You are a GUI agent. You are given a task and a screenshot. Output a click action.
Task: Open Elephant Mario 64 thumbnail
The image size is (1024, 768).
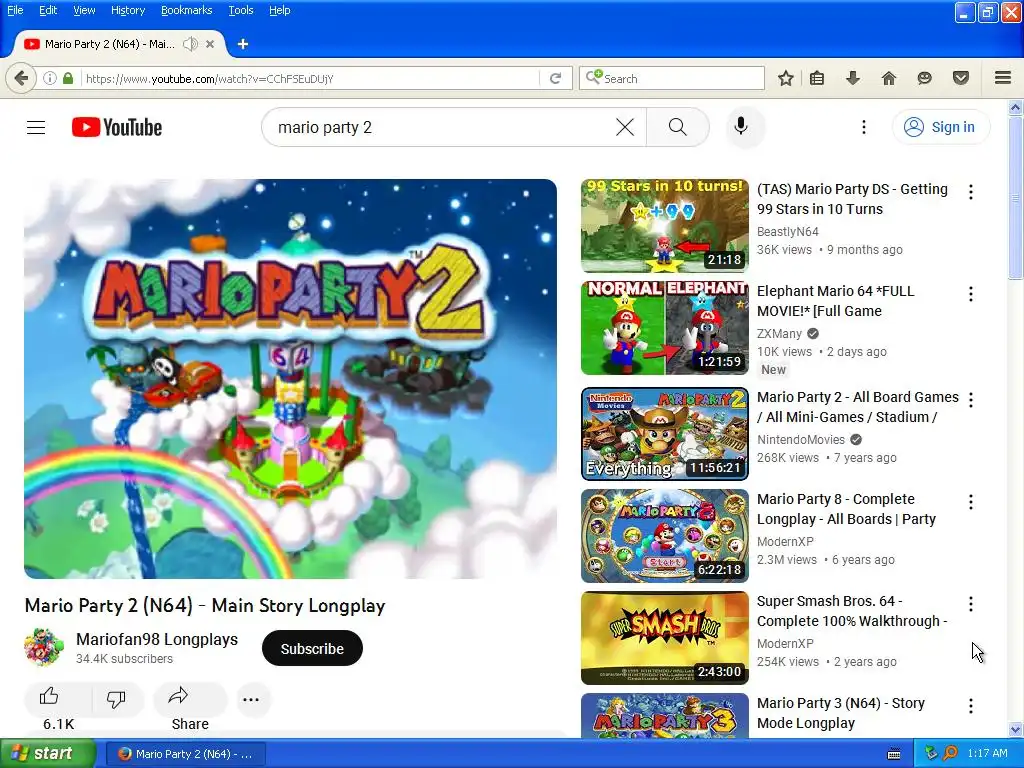click(665, 328)
